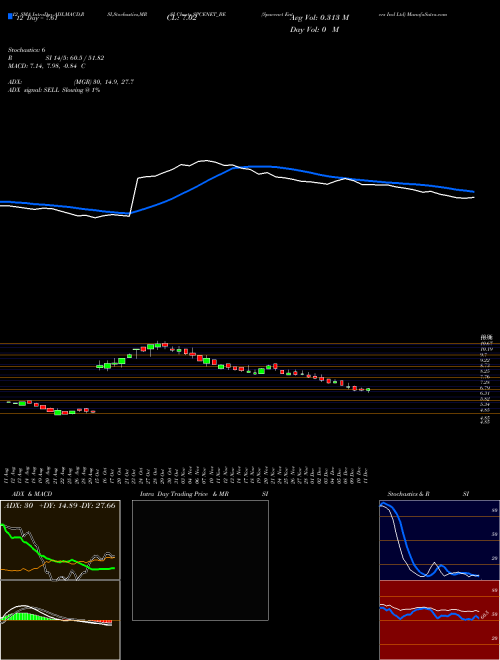
Task: Click the '(MGR) 30, 14.9, 27.7' ADX values
Action: click(x=104, y=82)
